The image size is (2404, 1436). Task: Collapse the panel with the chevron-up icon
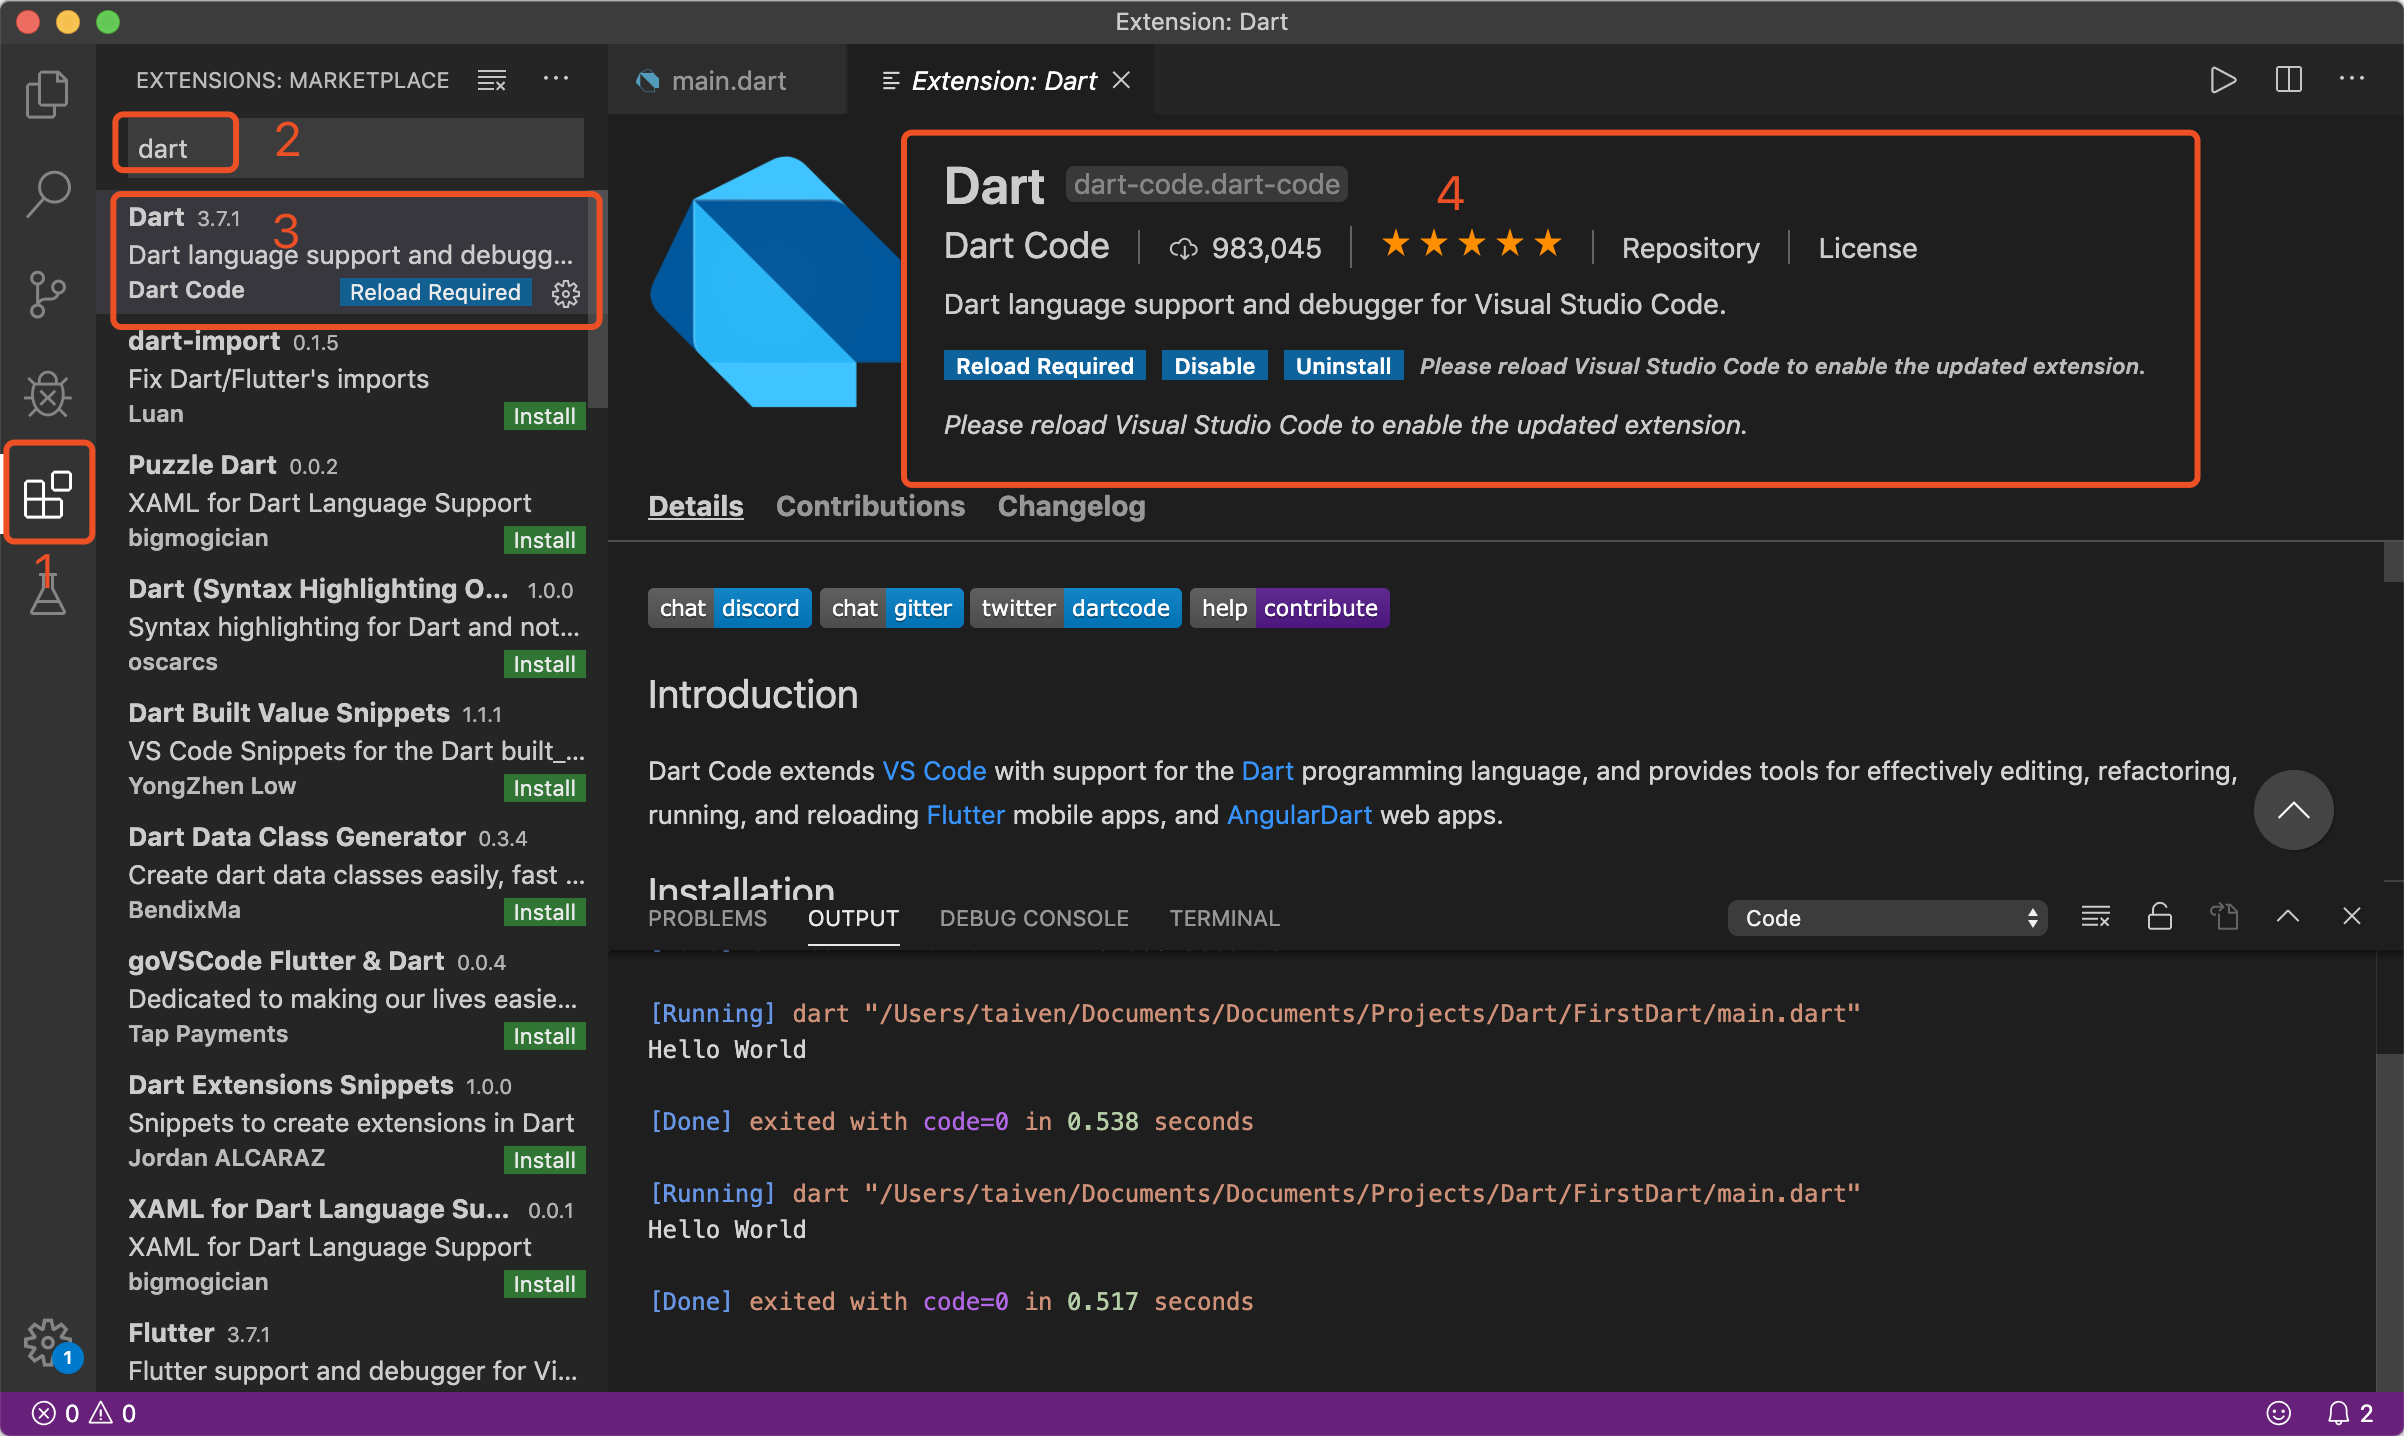(2288, 917)
